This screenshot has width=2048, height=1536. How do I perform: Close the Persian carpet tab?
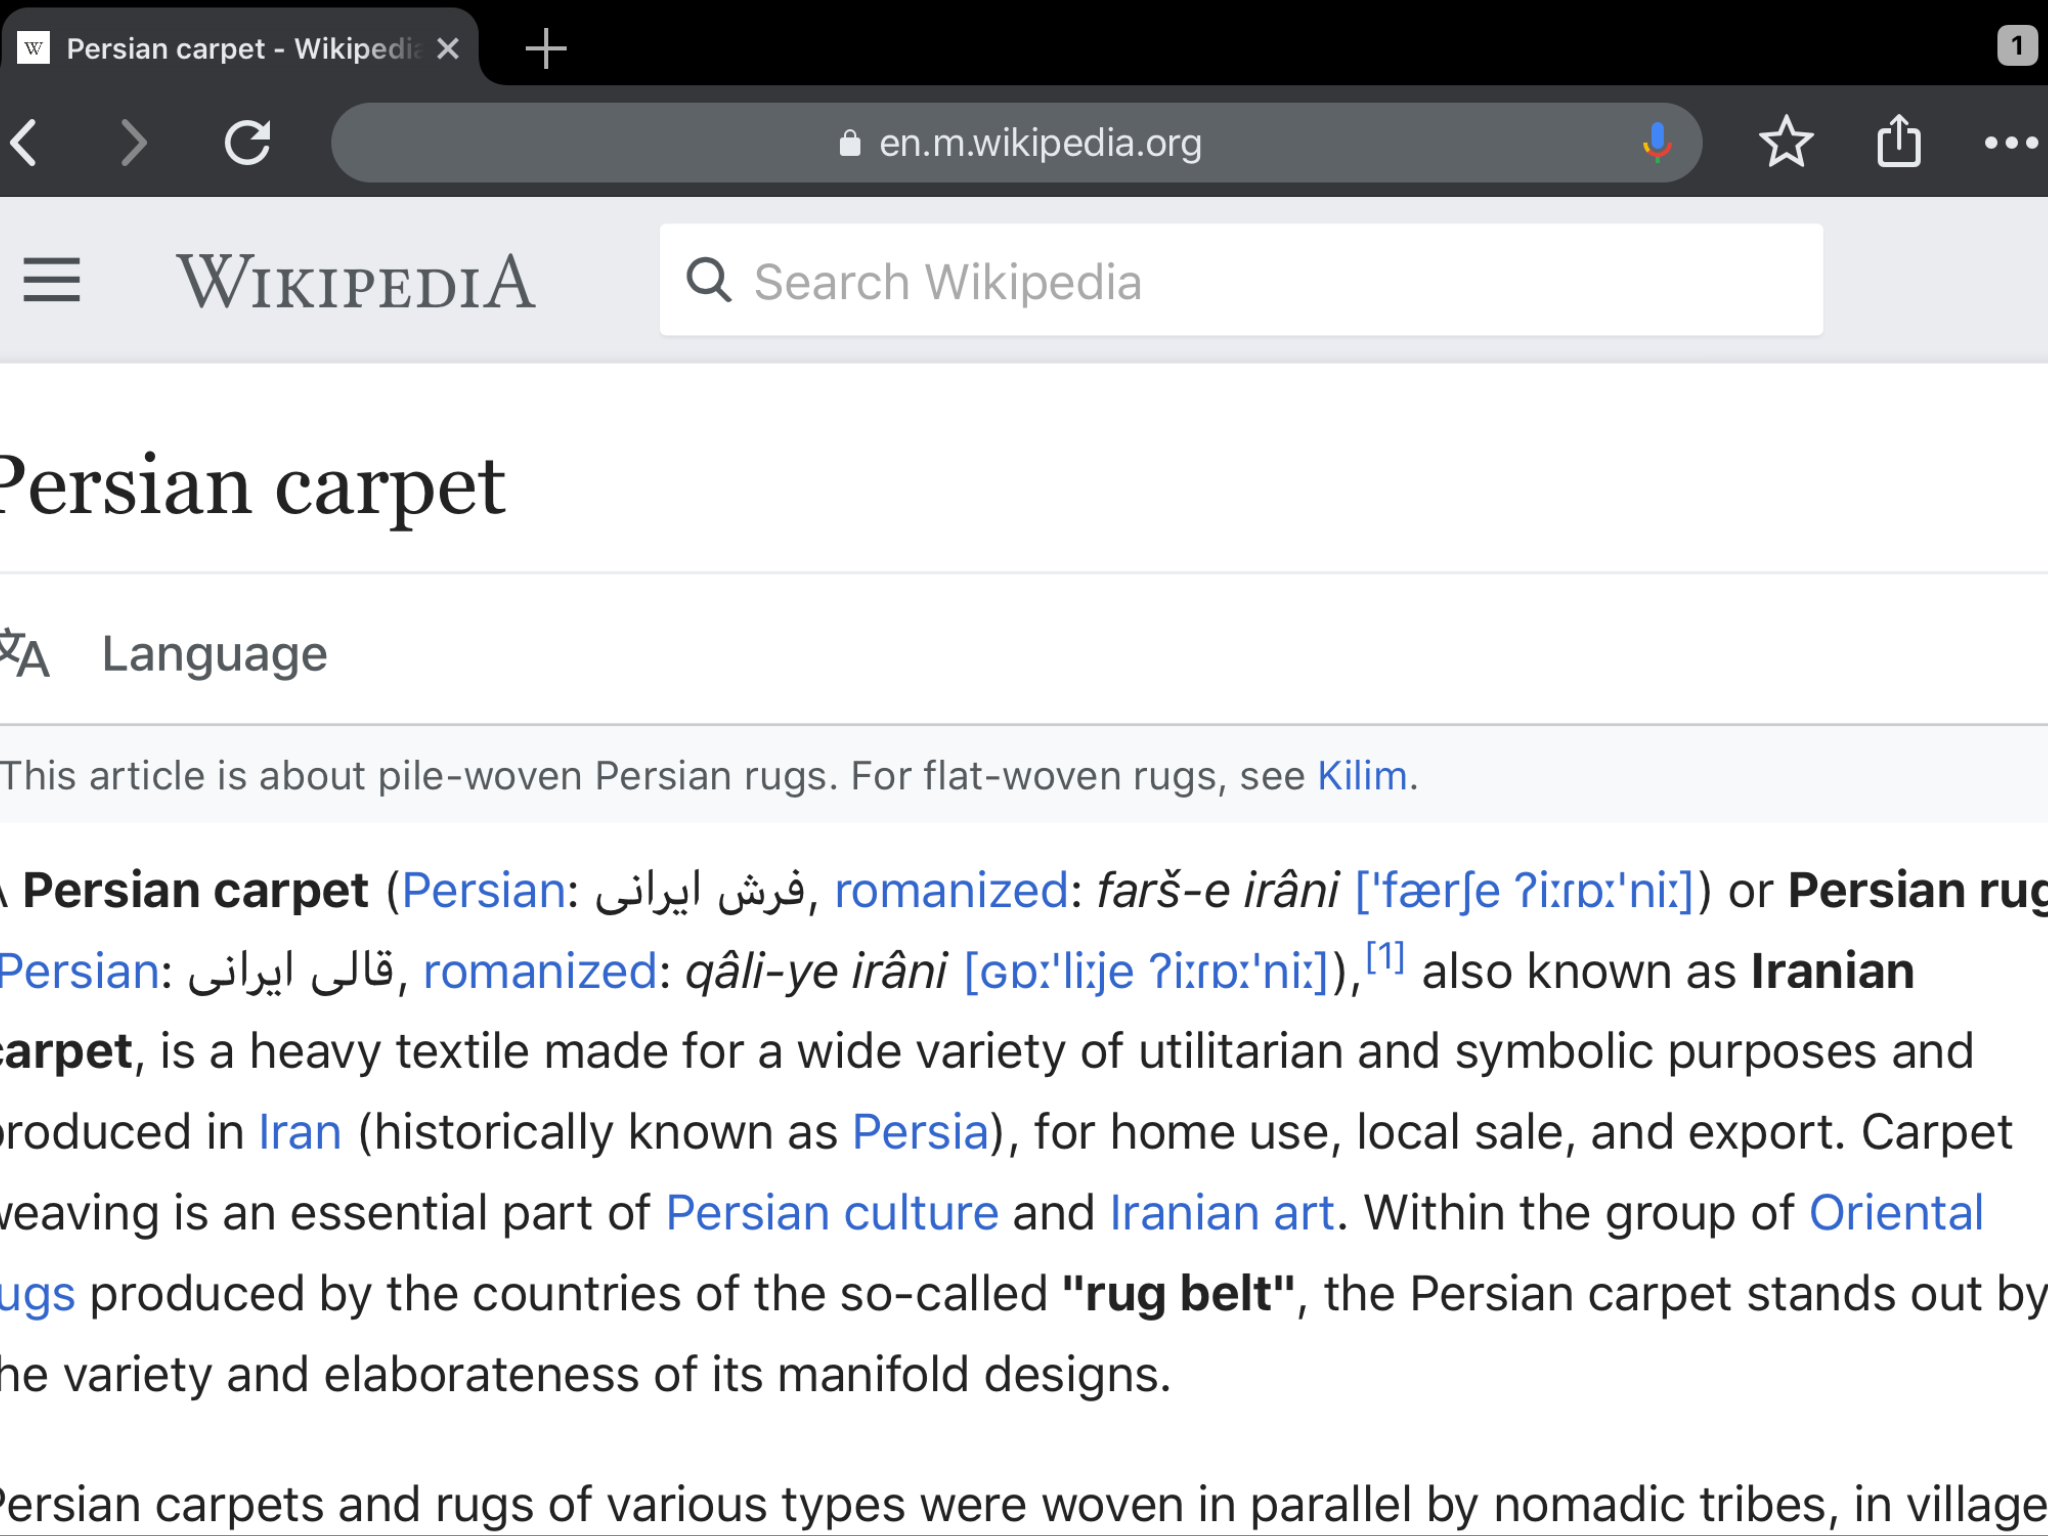click(448, 48)
